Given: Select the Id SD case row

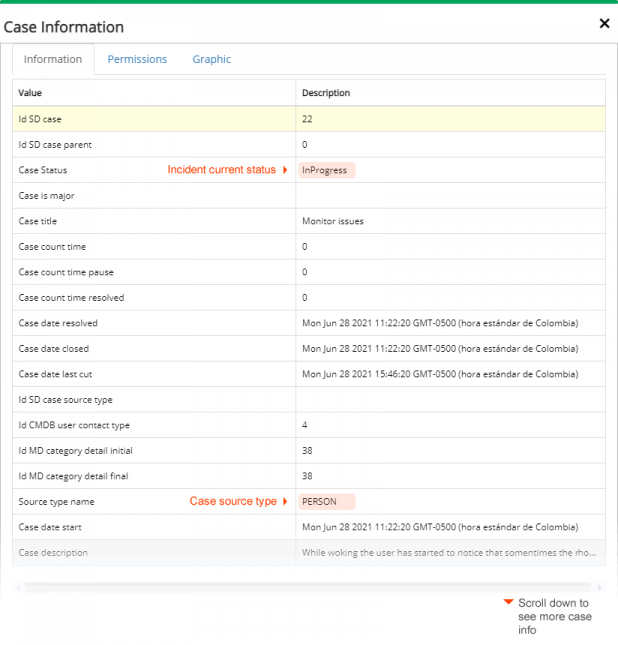Looking at the screenshot, I should [x=309, y=119].
